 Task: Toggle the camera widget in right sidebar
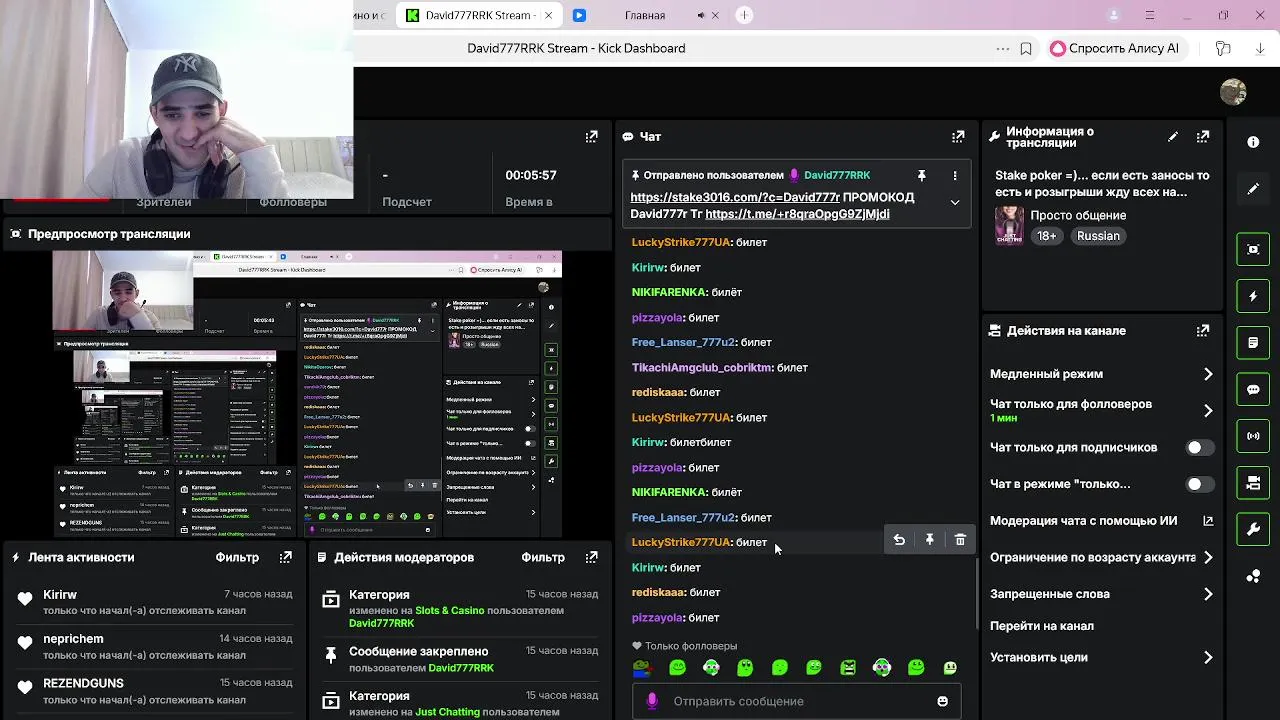tap(1253, 483)
